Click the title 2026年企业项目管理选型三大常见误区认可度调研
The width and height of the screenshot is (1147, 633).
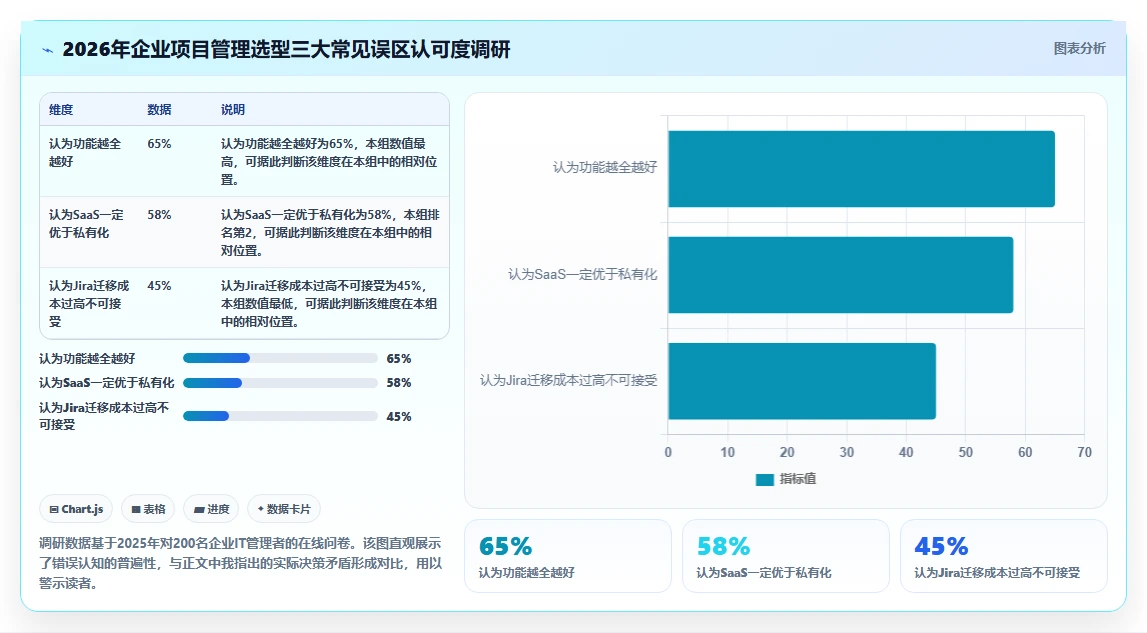tap(286, 49)
